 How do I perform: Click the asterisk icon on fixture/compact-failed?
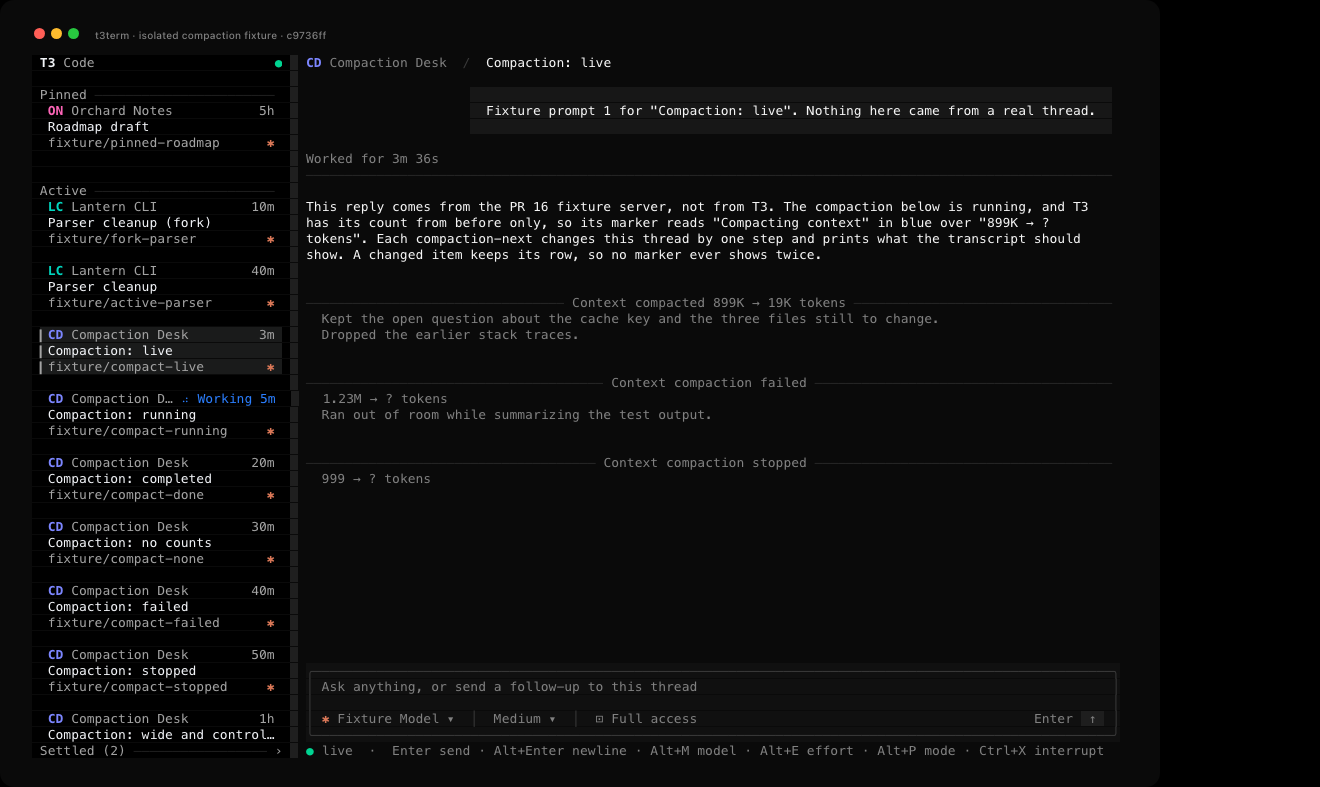(270, 623)
